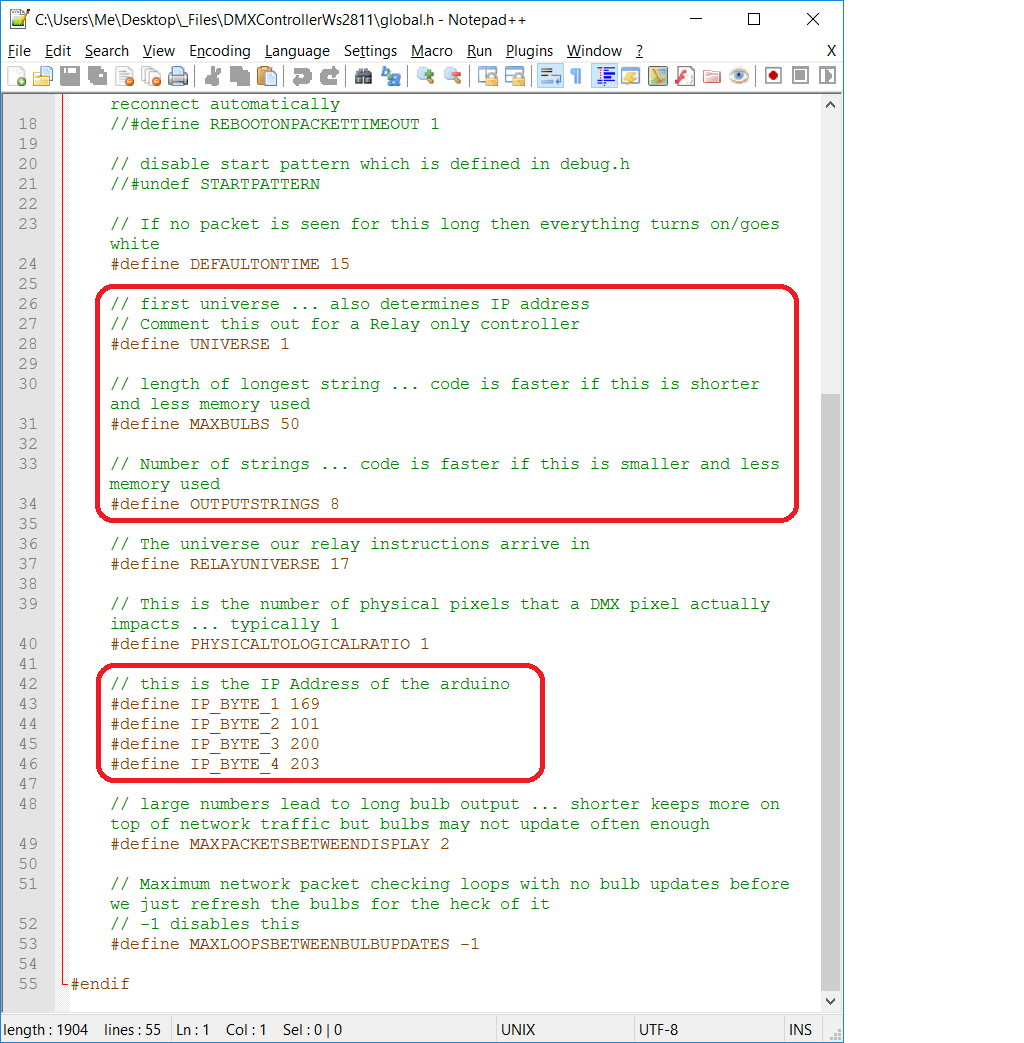The width and height of the screenshot is (1024, 1043).
Task: Click the Close All documents icon
Action: [x=152, y=76]
